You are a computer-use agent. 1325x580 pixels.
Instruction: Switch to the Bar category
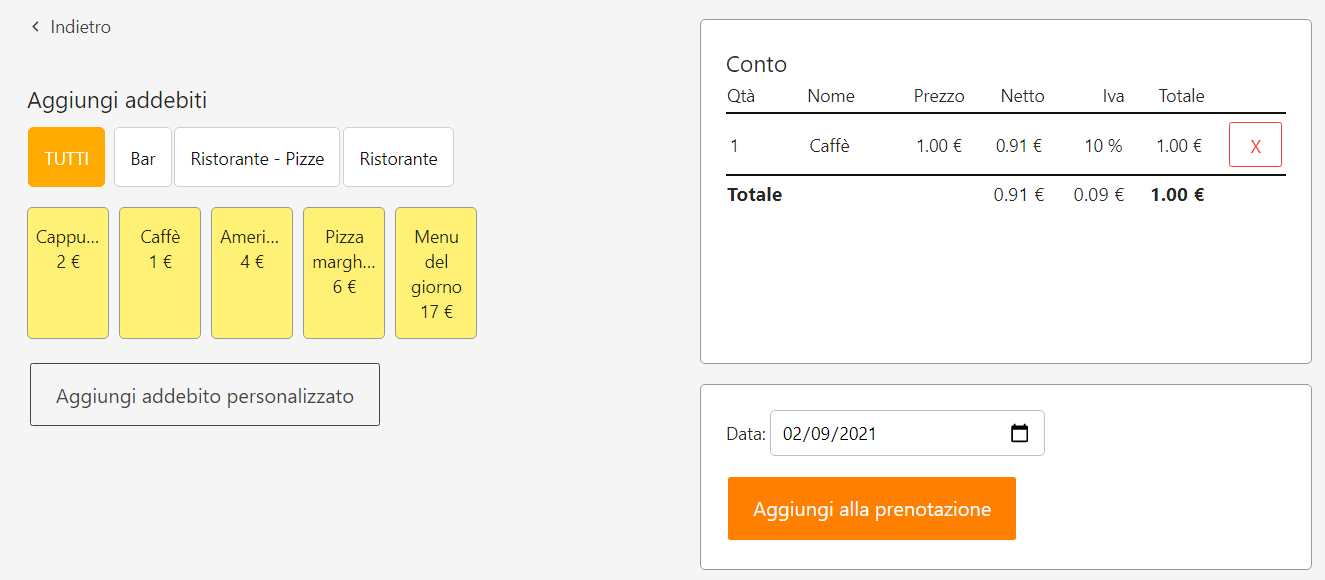click(x=143, y=158)
